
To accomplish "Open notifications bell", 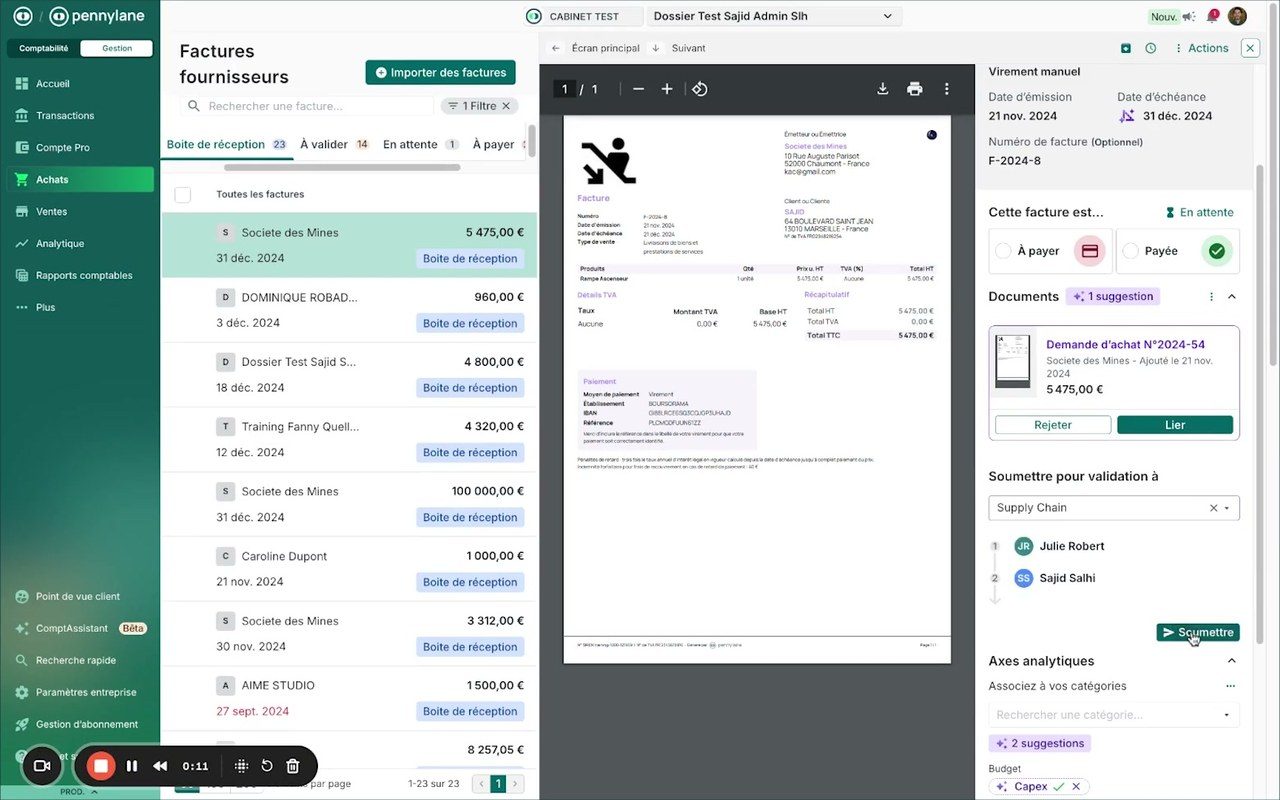I will 1212,16.
